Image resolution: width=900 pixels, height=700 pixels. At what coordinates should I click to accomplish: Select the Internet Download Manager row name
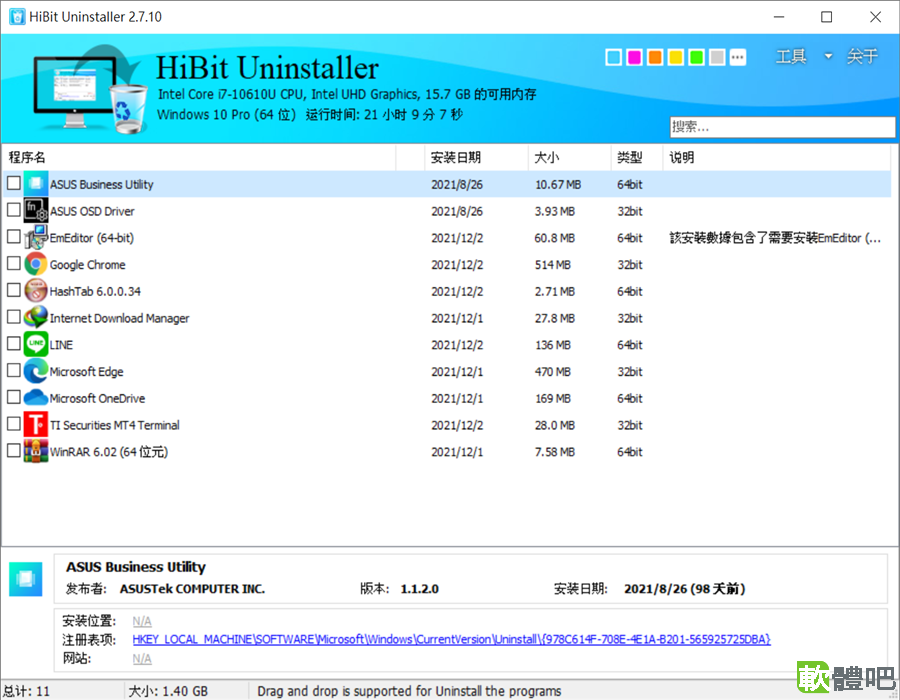point(119,318)
